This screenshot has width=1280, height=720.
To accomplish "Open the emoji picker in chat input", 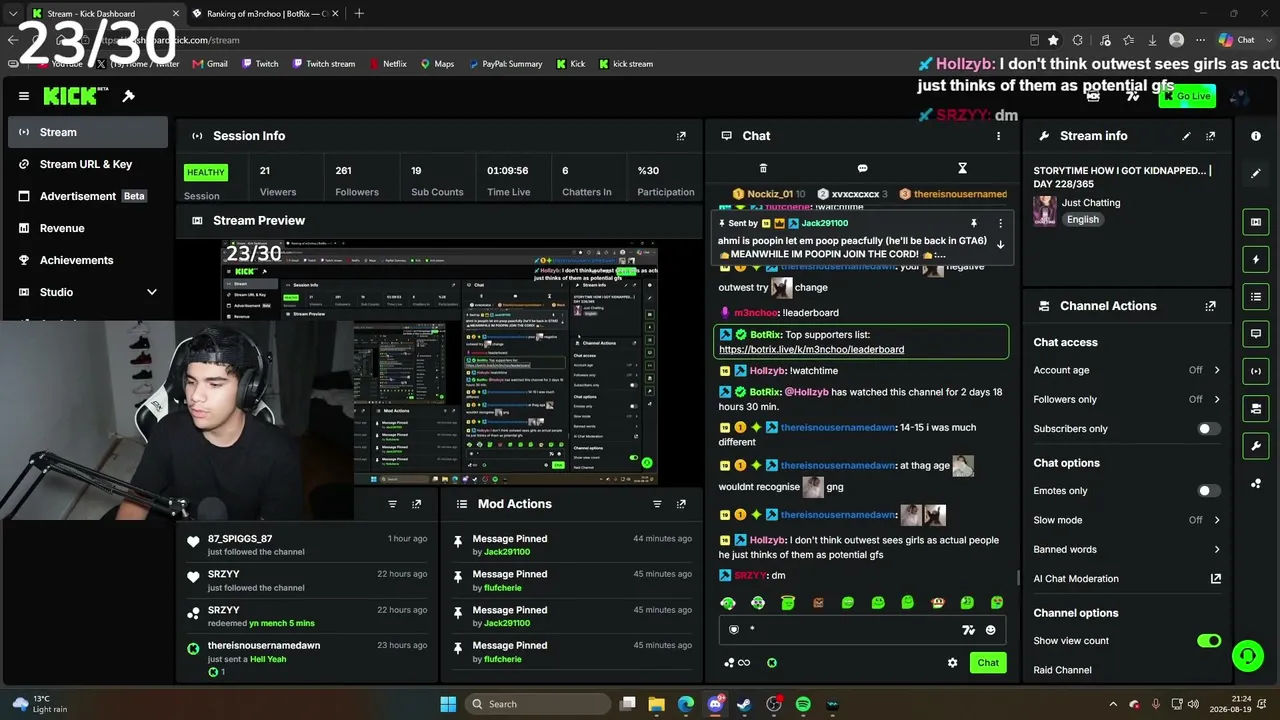I will point(991,630).
